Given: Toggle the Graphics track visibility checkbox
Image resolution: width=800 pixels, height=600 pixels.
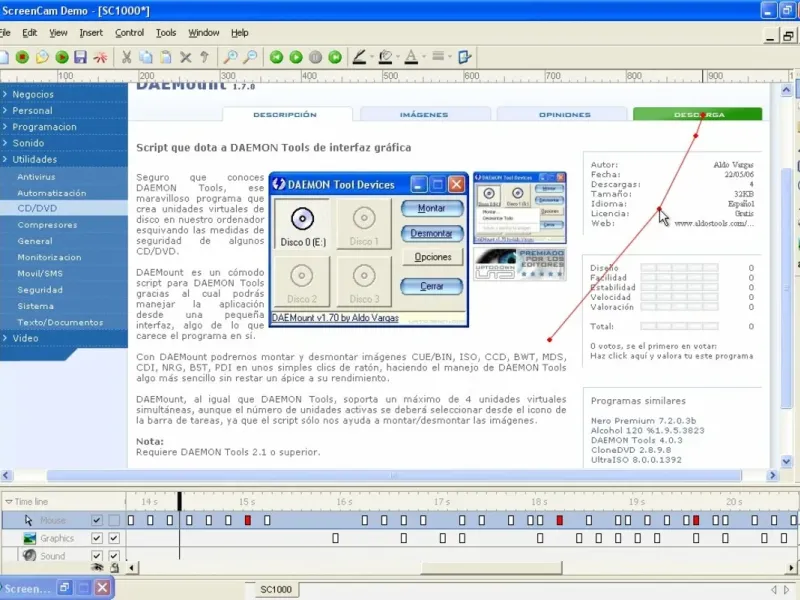Looking at the screenshot, I should point(96,538).
